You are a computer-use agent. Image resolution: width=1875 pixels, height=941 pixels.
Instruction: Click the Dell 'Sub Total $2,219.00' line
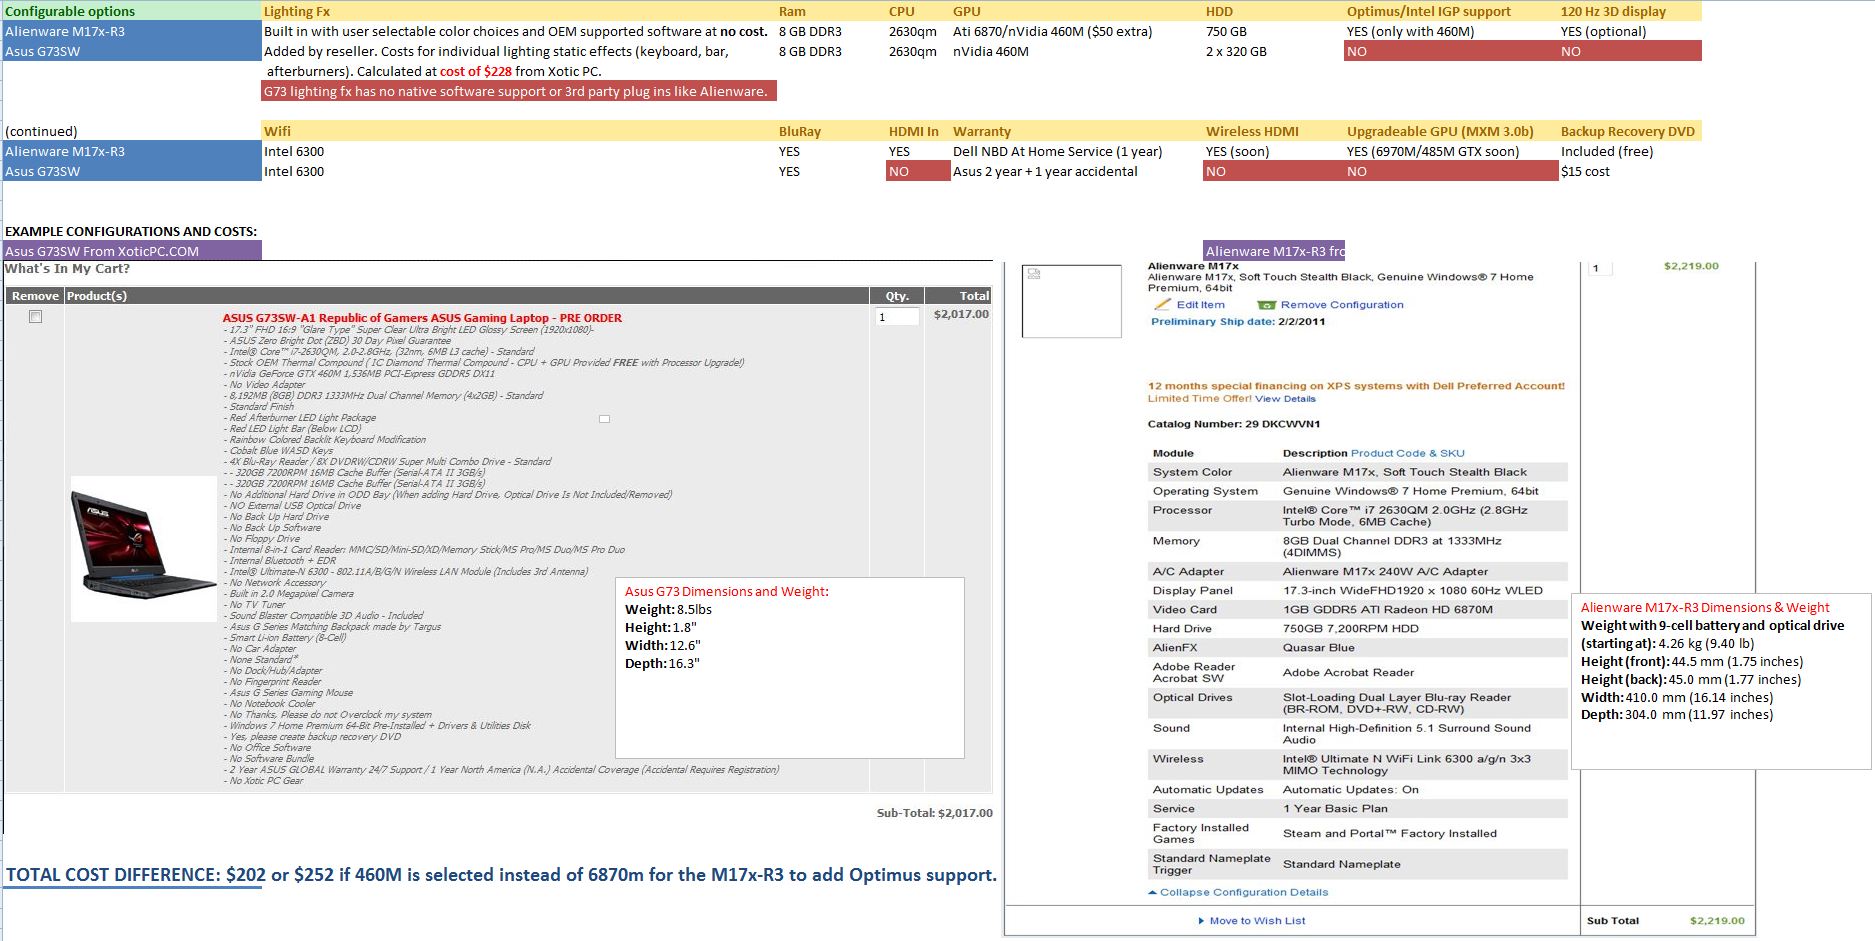[1666, 921]
